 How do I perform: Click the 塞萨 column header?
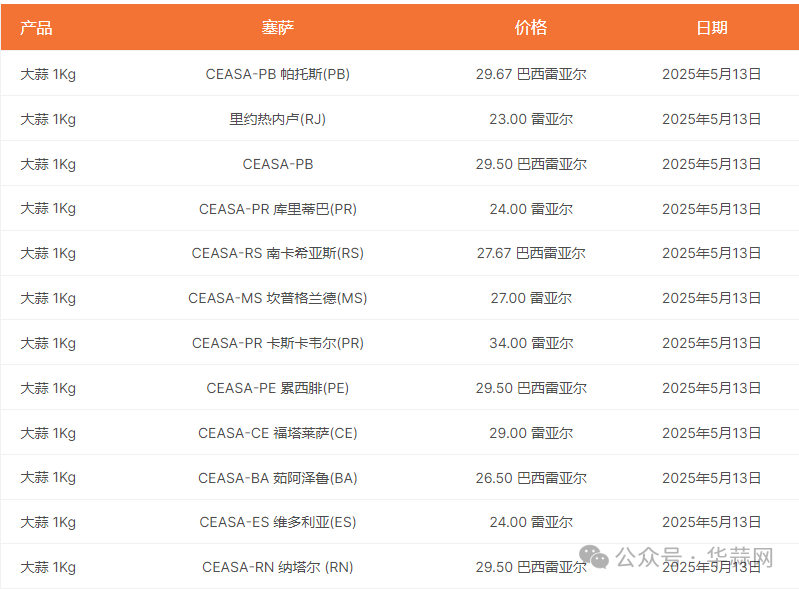point(277,28)
